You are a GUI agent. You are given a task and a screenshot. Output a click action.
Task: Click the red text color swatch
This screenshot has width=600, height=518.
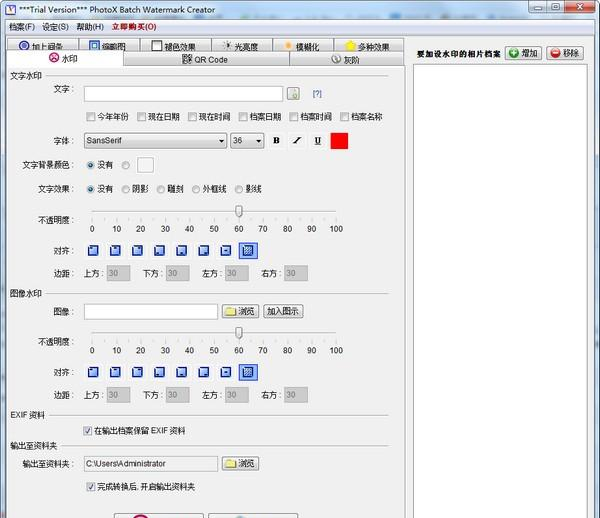[x=339, y=141]
